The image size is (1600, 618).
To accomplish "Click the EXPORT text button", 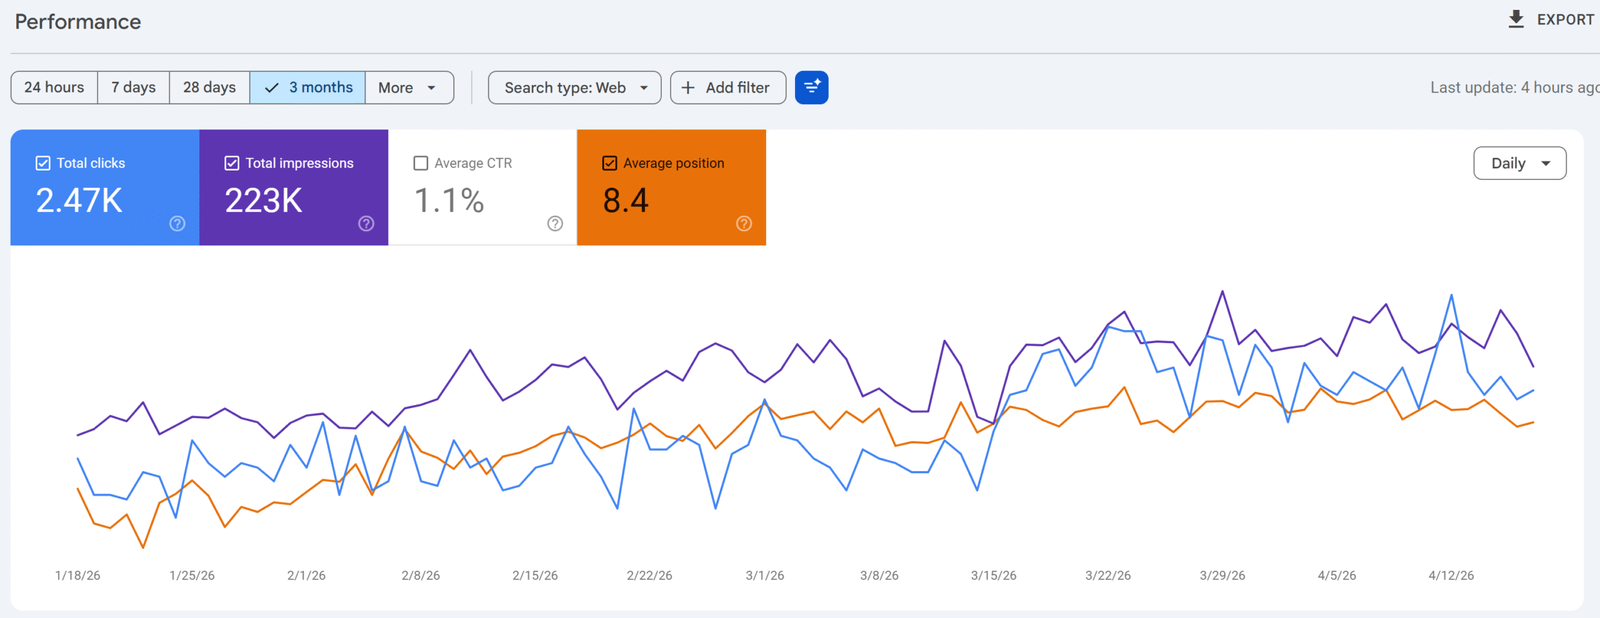I will (x=1565, y=19).
